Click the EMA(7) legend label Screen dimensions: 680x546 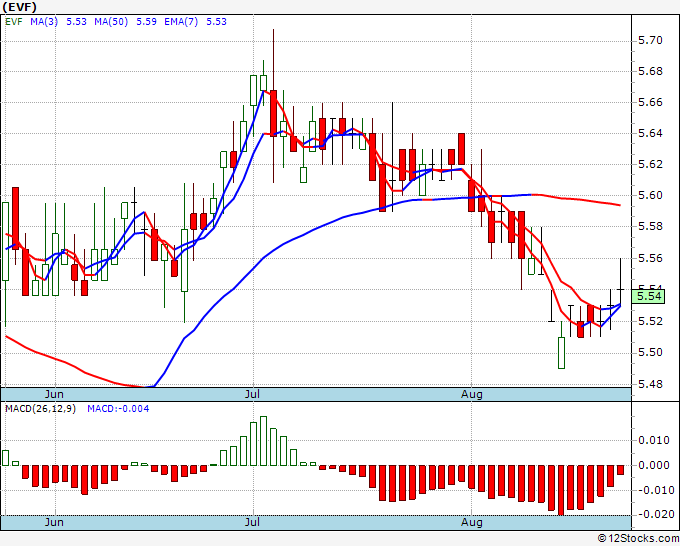(x=181, y=22)
